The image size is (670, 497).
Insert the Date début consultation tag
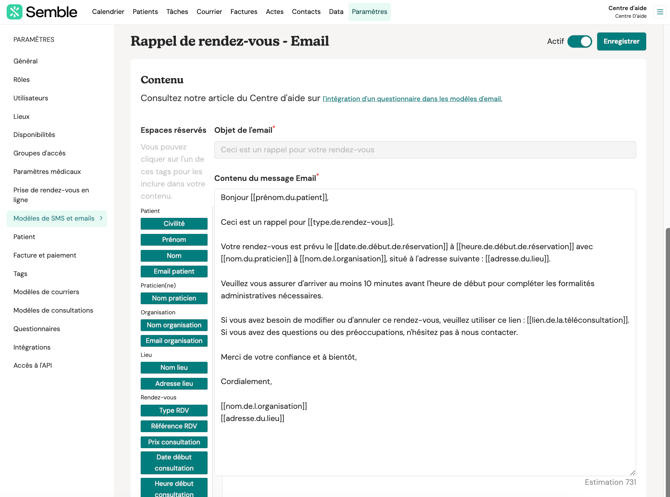click(174, 462)
